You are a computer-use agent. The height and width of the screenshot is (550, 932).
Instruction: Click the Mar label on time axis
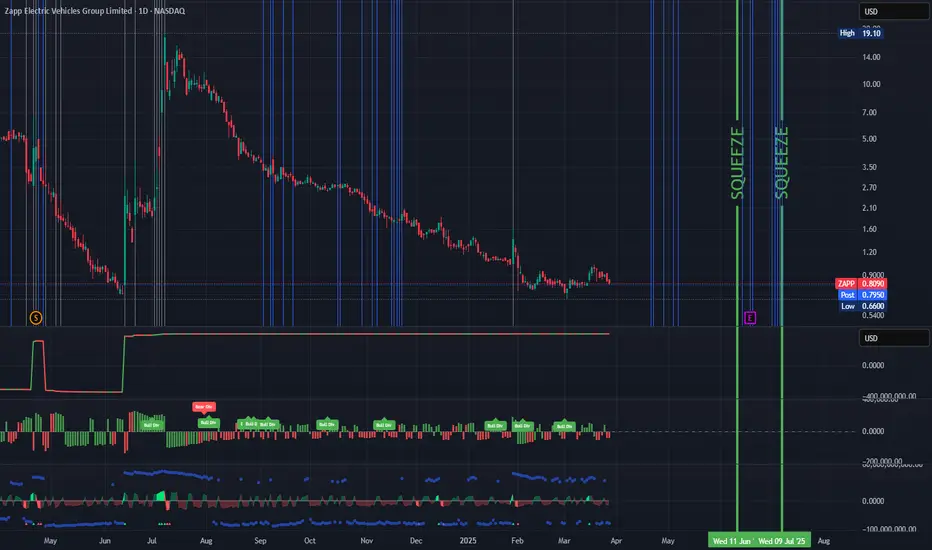[563, 540]
